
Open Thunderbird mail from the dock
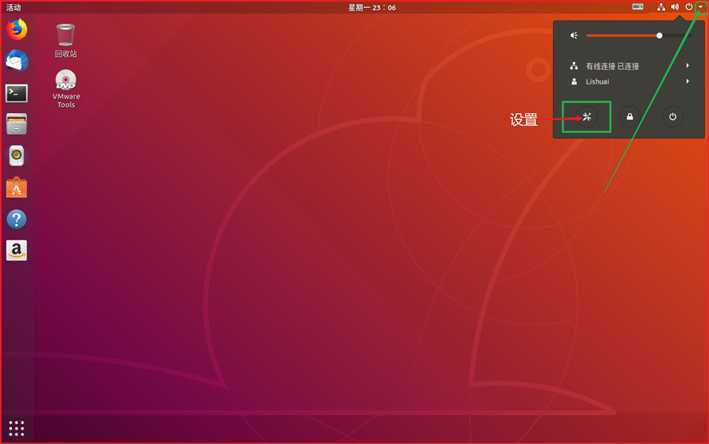pyautogui.click(x=17, y=61)
